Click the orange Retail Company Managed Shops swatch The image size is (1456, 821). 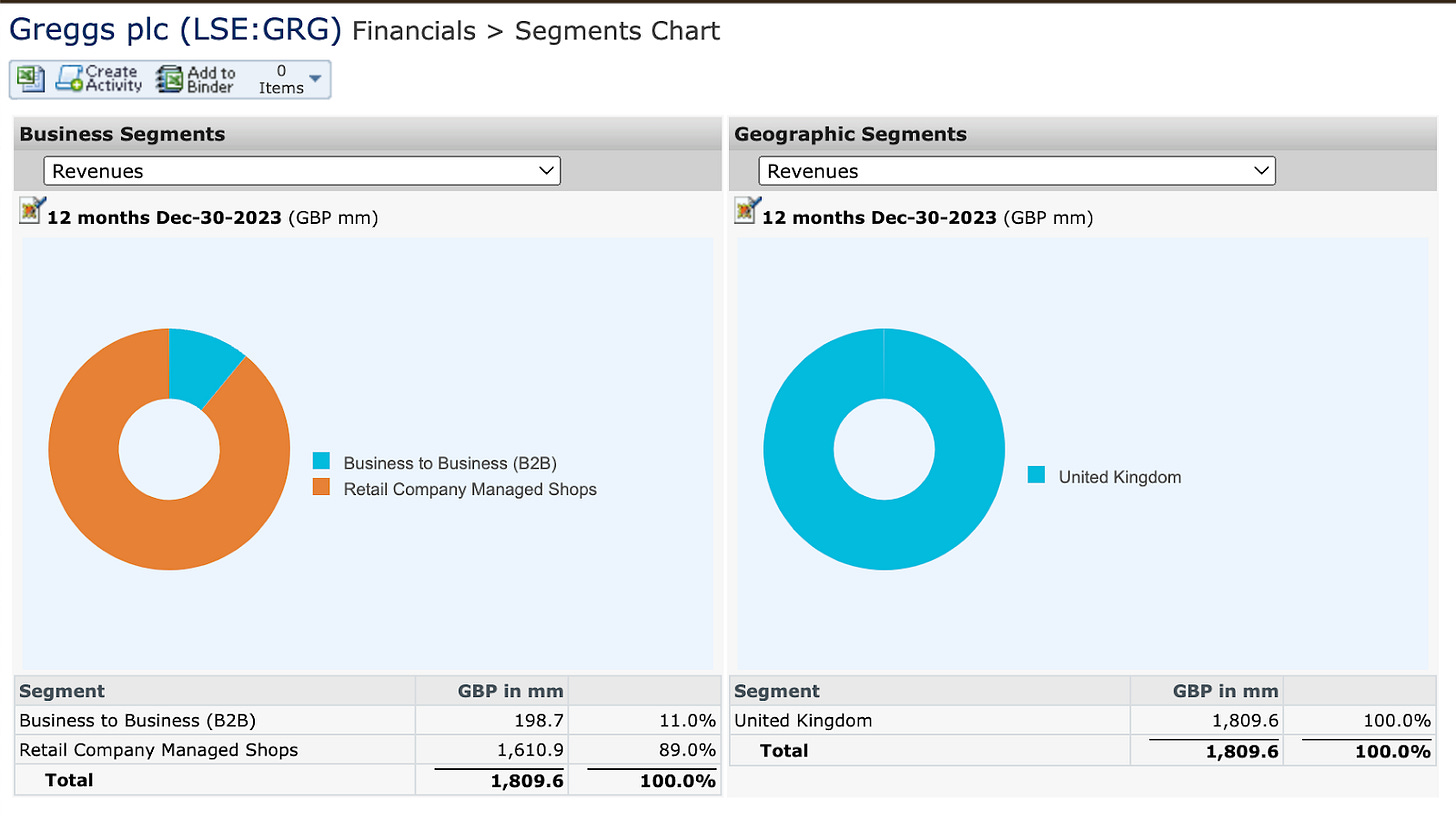(321, 488)
